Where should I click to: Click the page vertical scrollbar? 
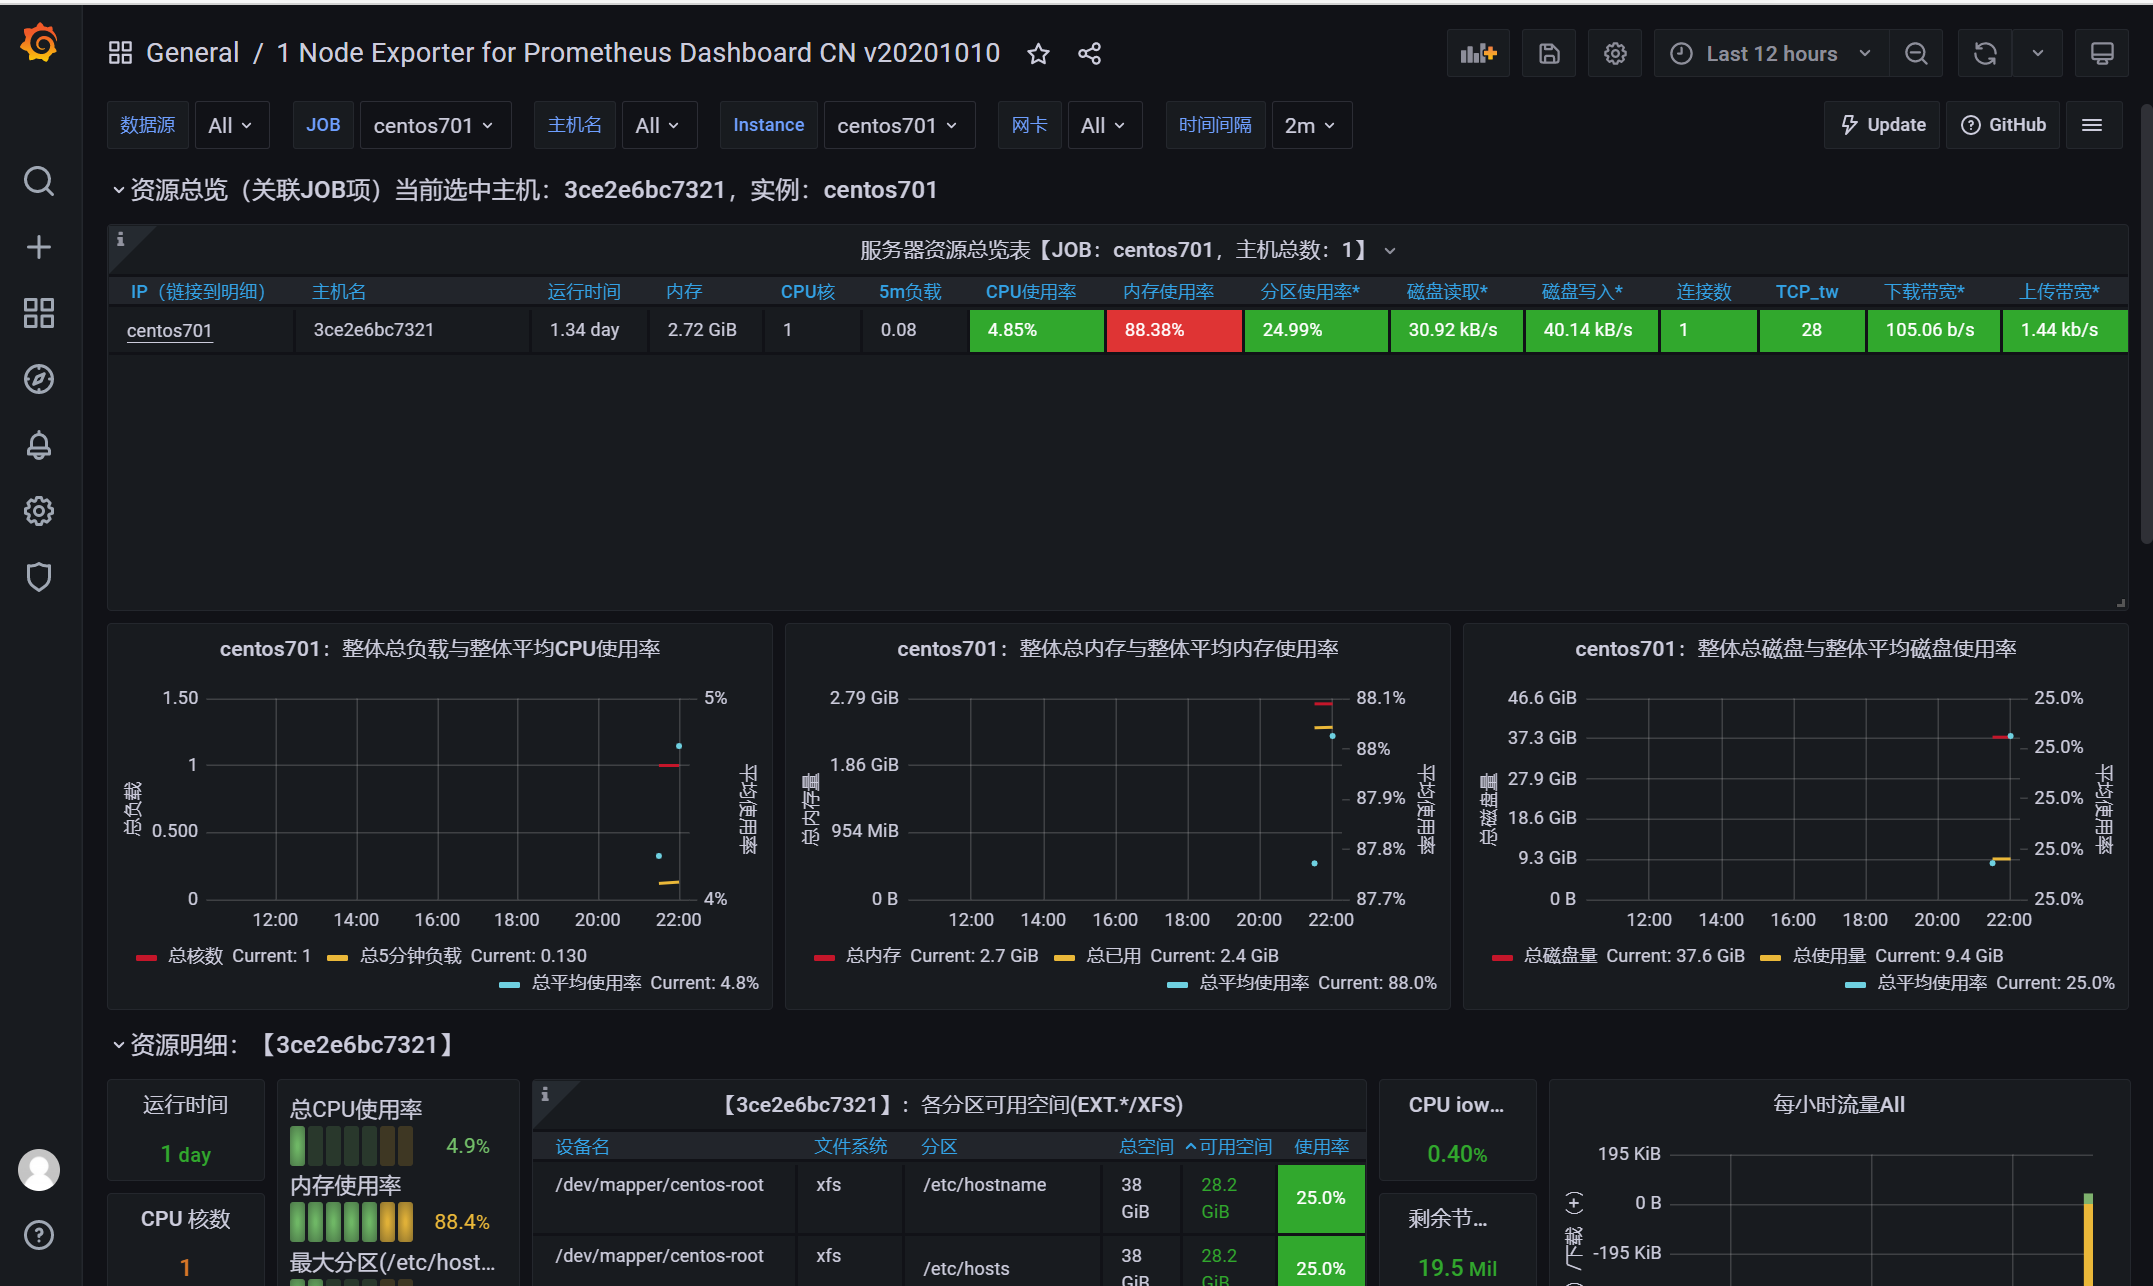pos(2146,325)
